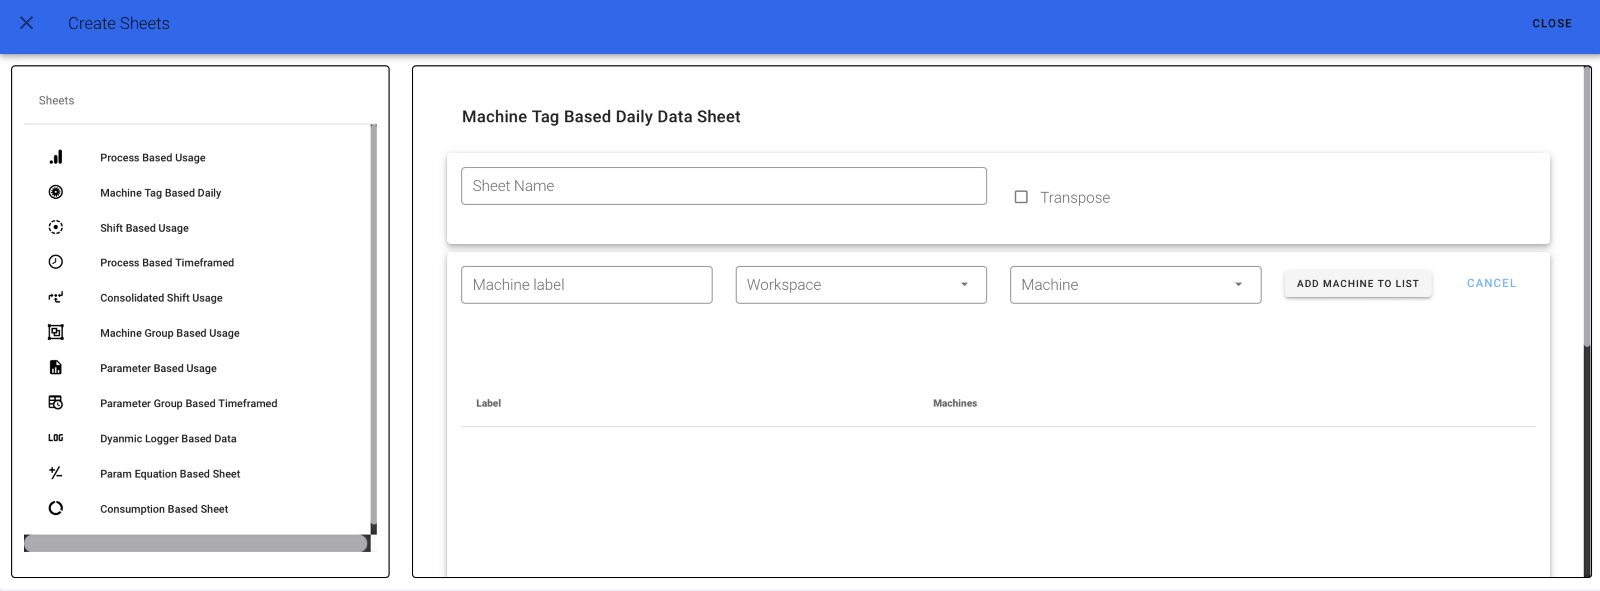1600x591 pixels.
Task: Click the Label column header
Action: click(488, 403)
